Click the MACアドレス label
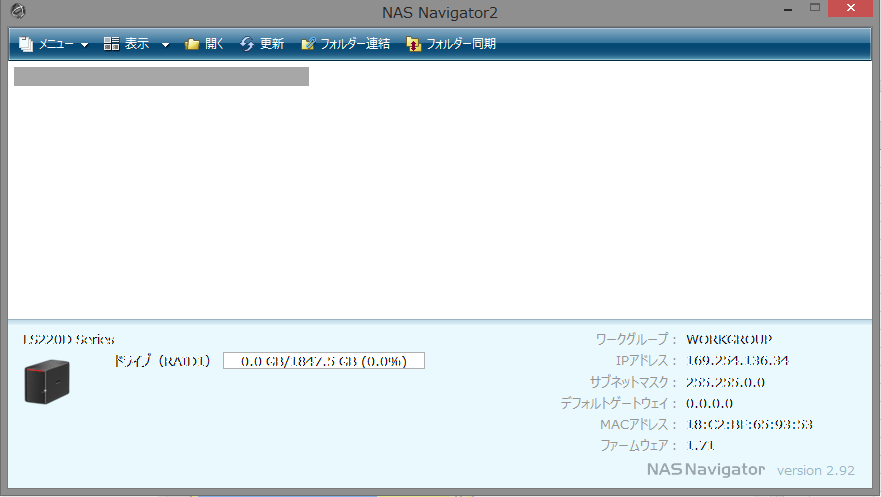881x497 pixels. tap(638, 425)
